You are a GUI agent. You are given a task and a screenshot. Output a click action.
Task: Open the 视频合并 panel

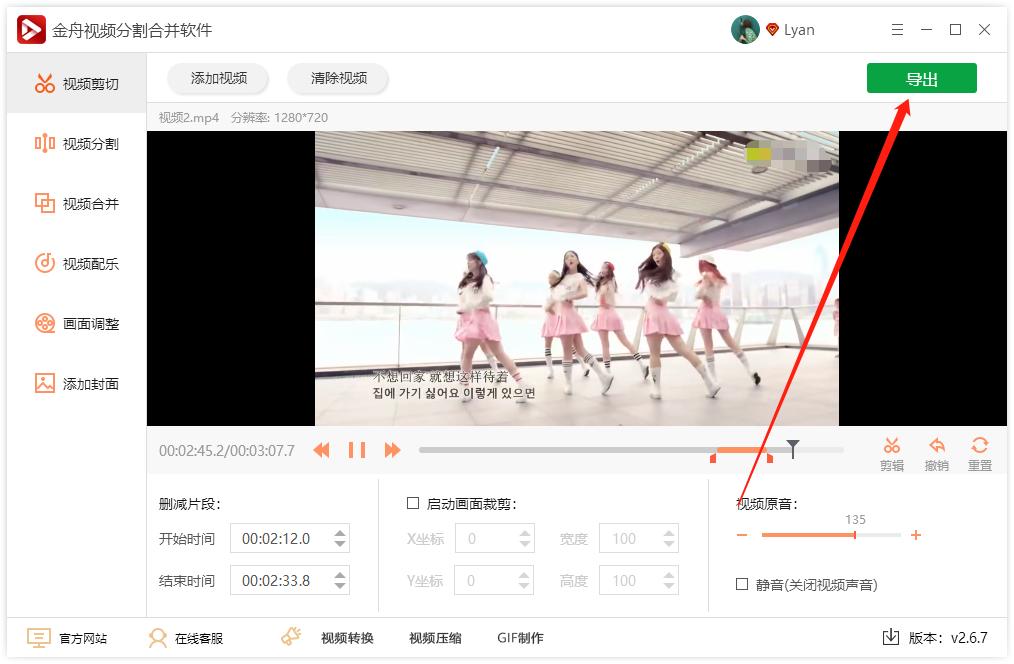[x=74, y=203]
